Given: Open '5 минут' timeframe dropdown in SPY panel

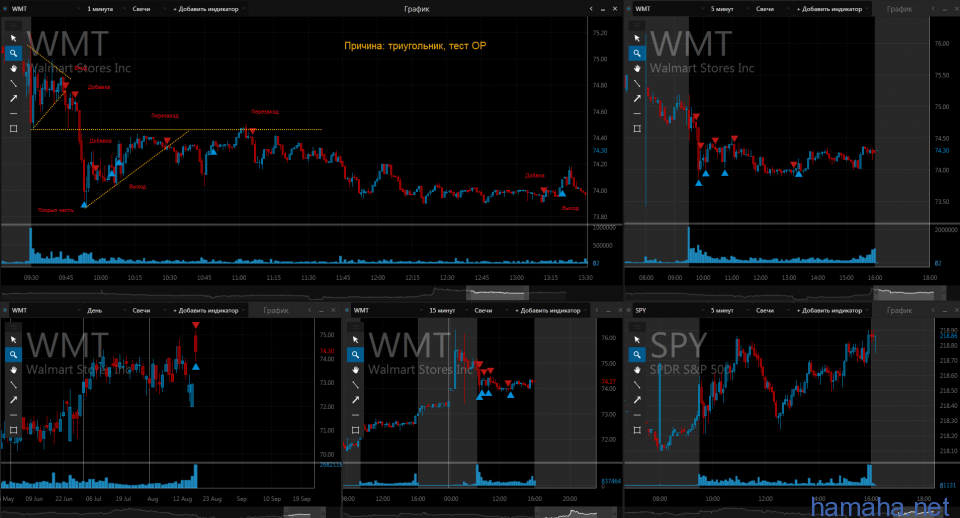Looking at the screenshot, I should [x=726, y=310].
